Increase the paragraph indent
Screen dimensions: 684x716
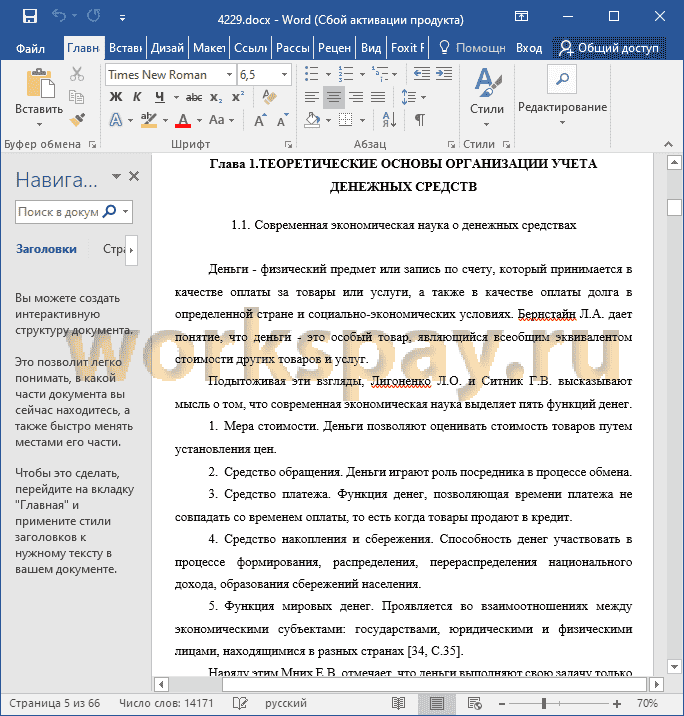click(x=444, y=74)
